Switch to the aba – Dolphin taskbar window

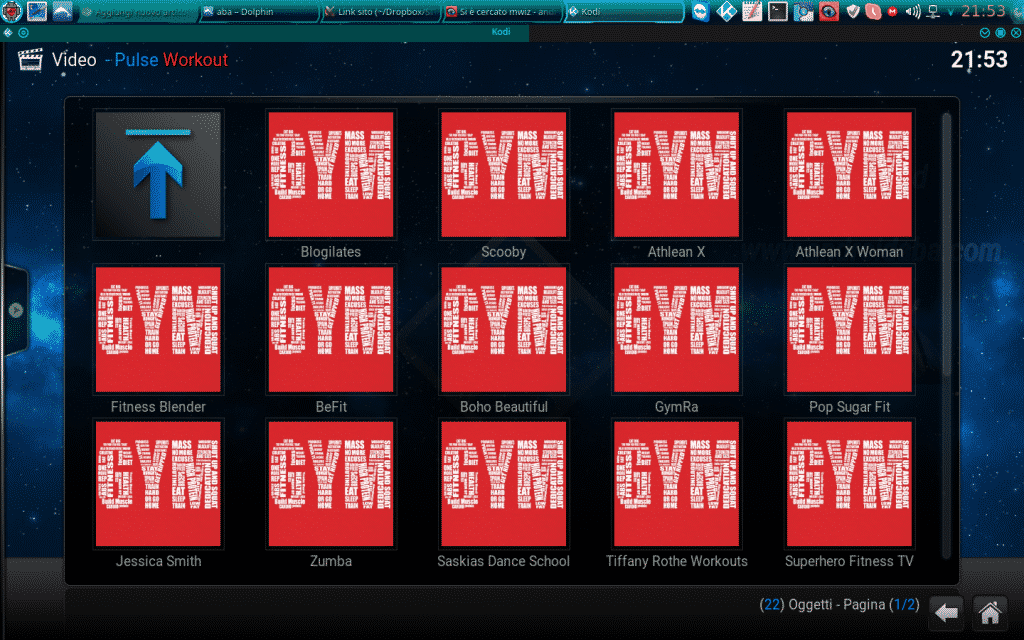tap(259, 12)
